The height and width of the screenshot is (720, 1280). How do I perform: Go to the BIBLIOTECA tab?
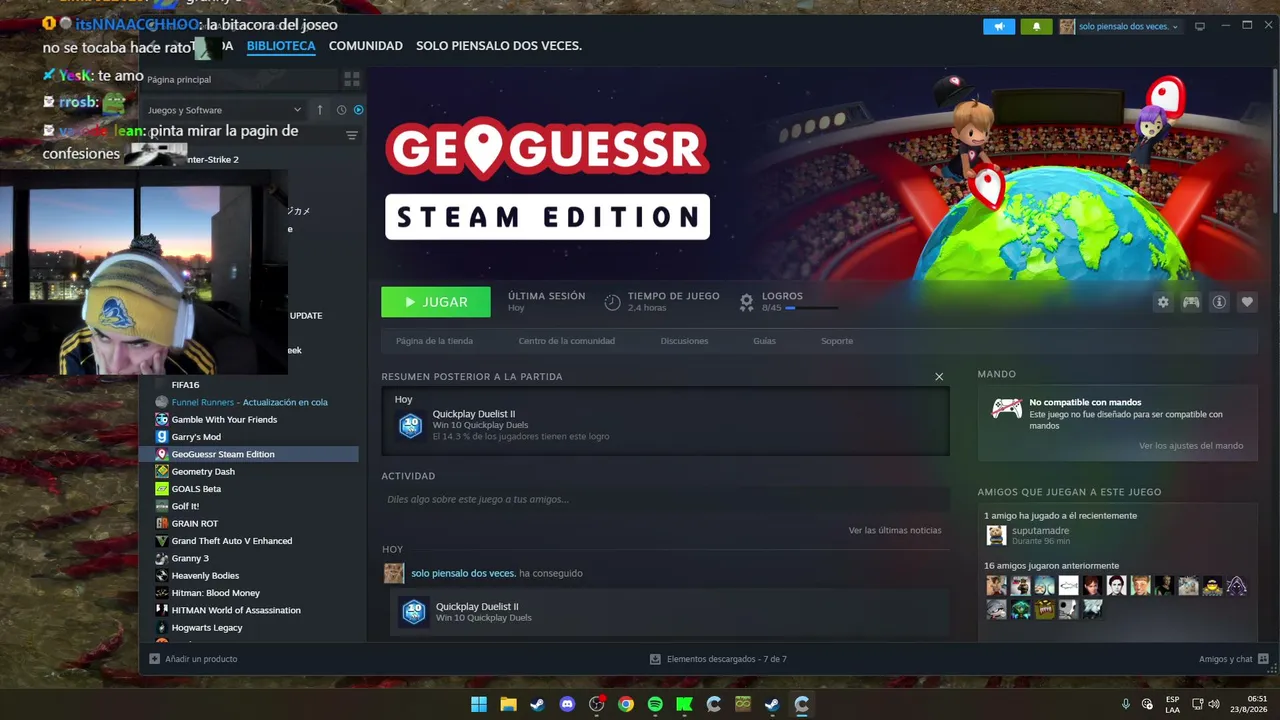tap(281, 46)
